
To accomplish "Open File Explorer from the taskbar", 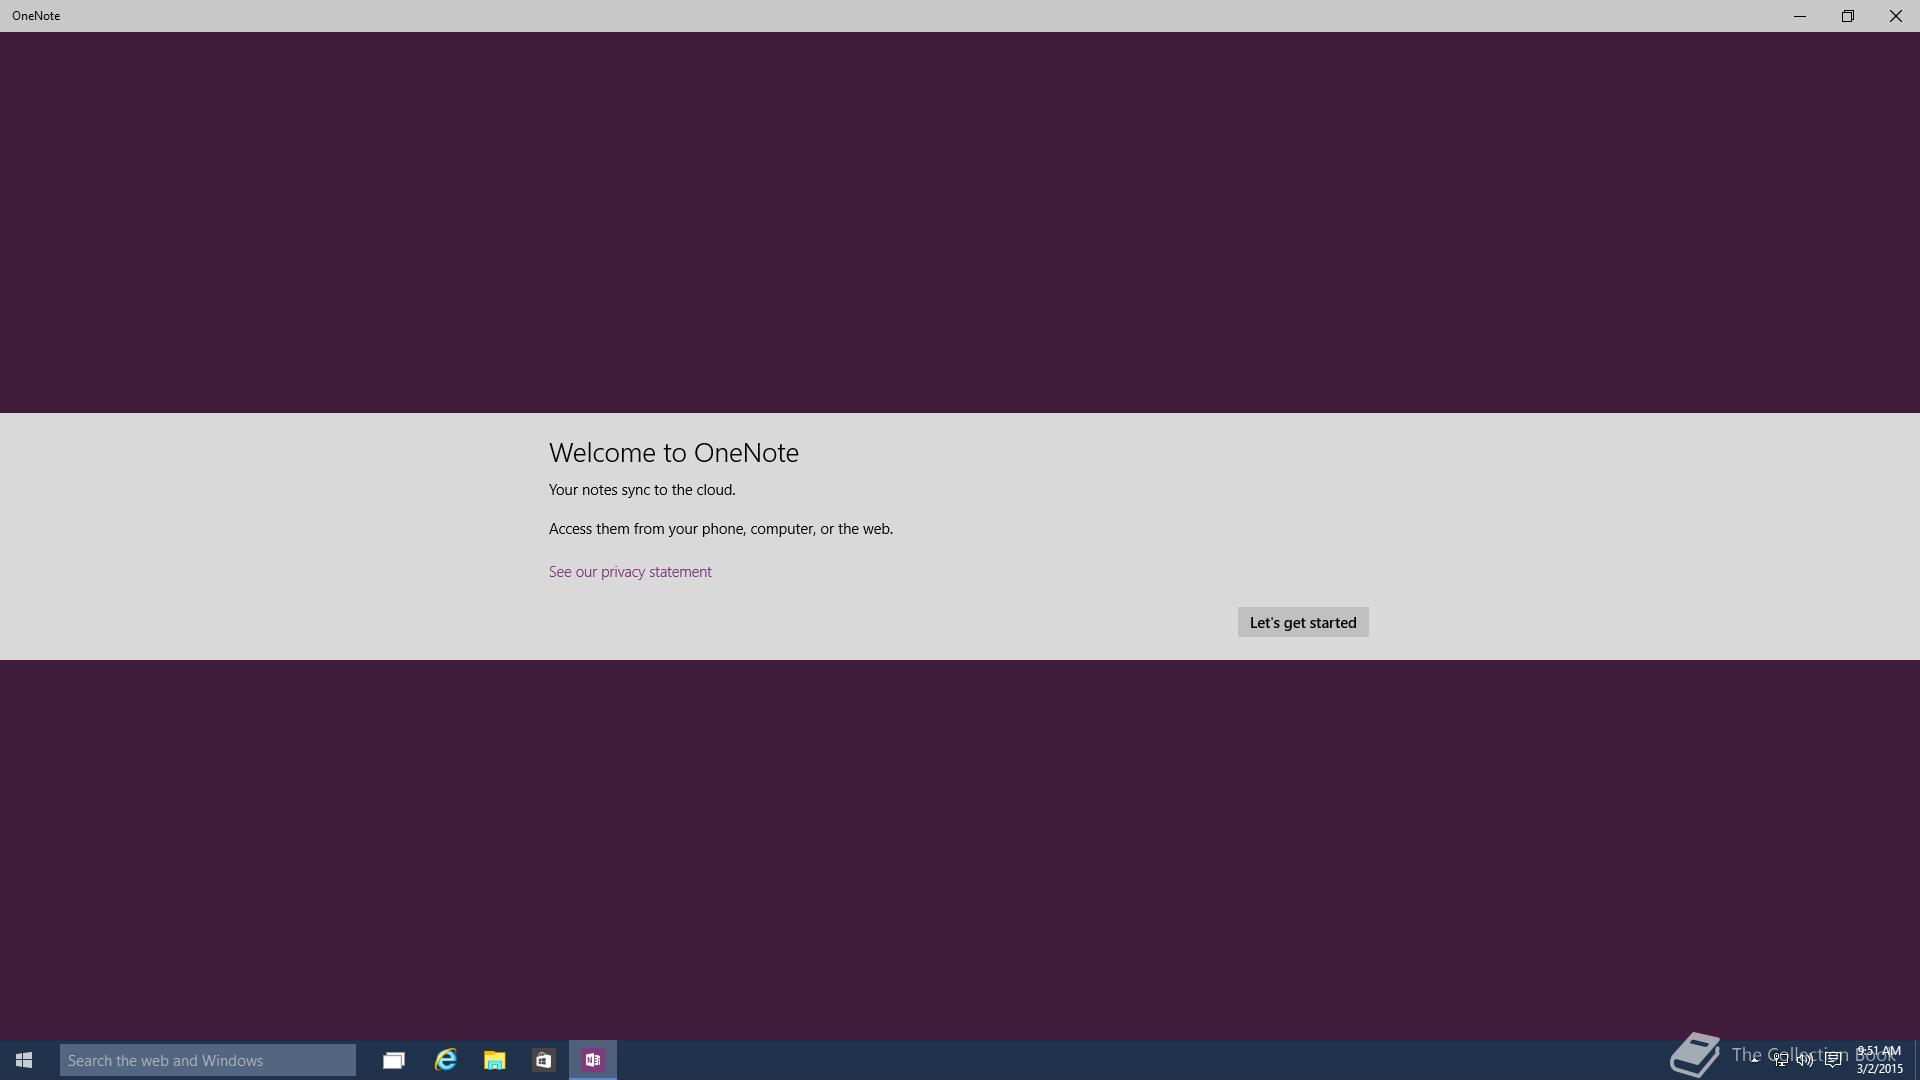I will [494, 1060].
